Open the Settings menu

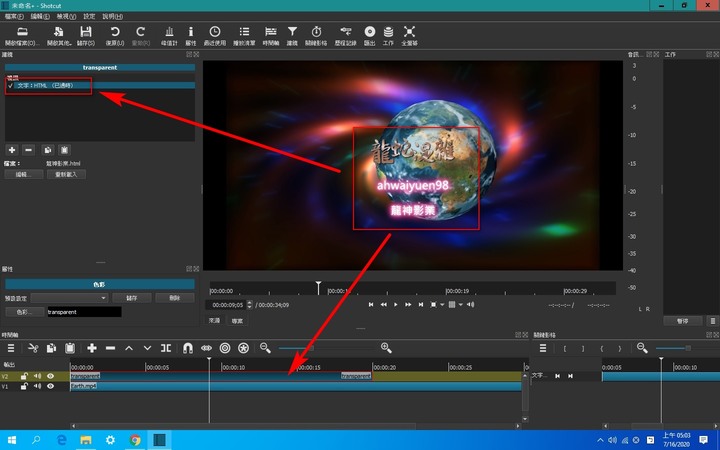click(89, 17)
